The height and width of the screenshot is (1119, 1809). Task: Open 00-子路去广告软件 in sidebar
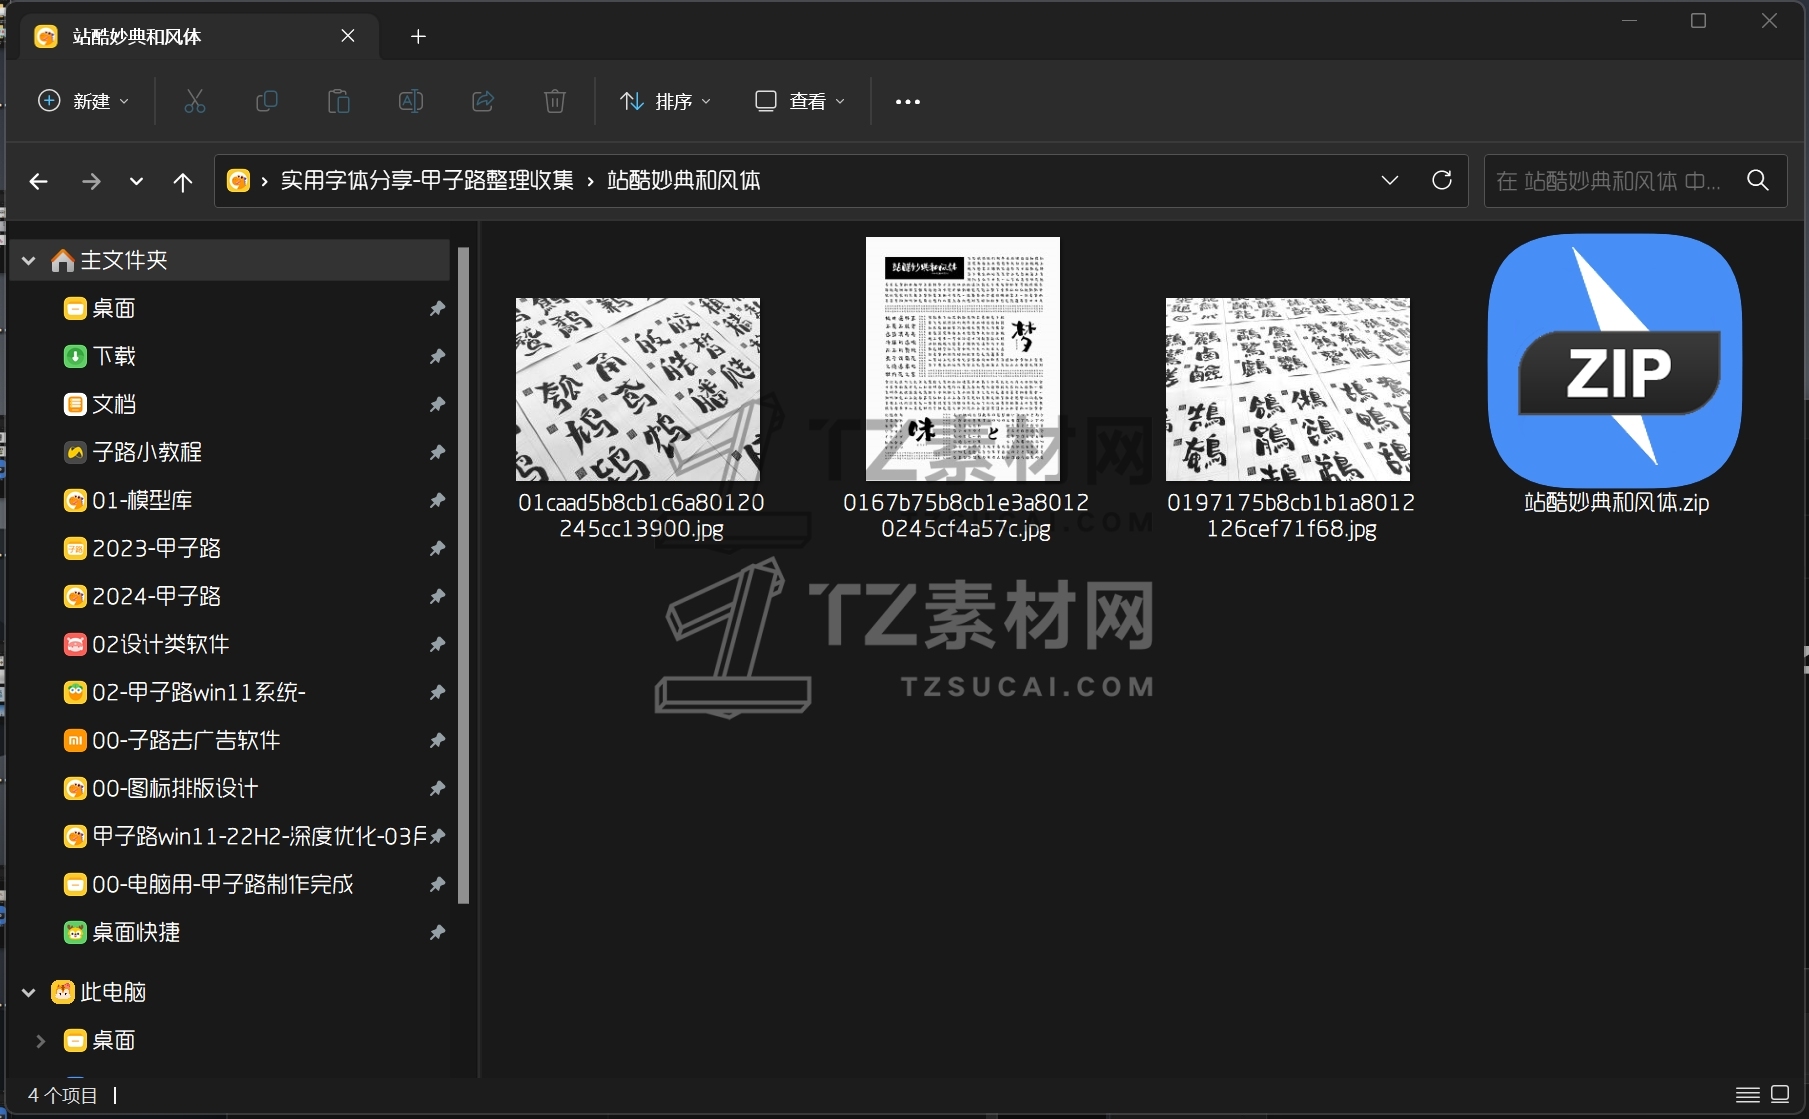[x=186, y=740]
